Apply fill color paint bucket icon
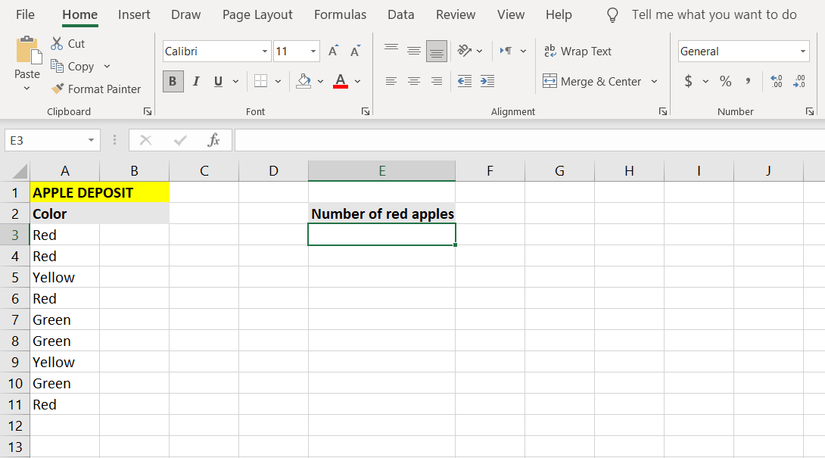Viewport: 825px width, 458px height. coord(304,81)
